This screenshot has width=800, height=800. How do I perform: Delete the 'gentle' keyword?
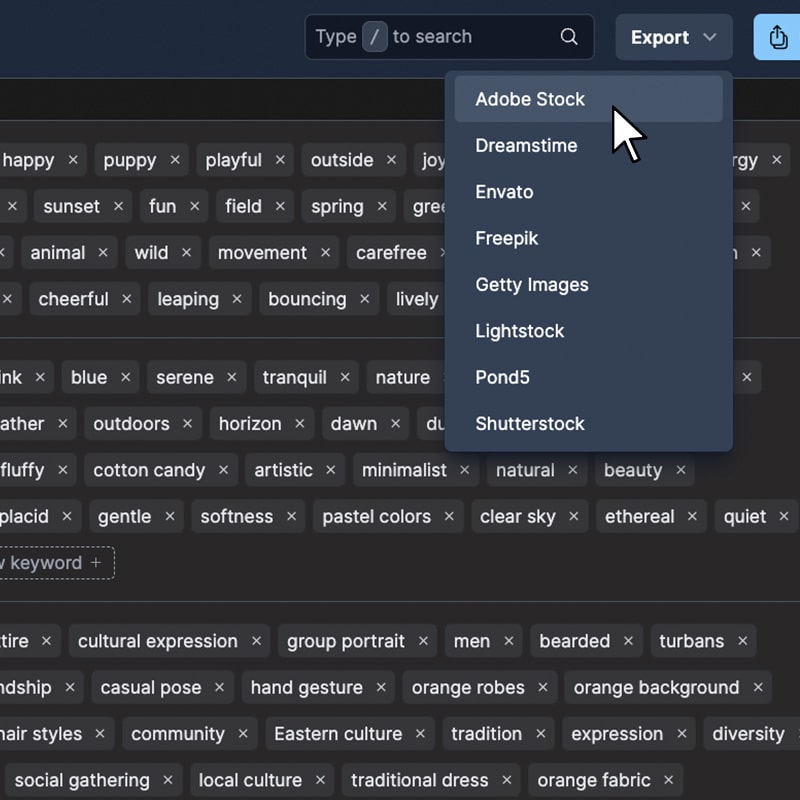pos(170,516)
